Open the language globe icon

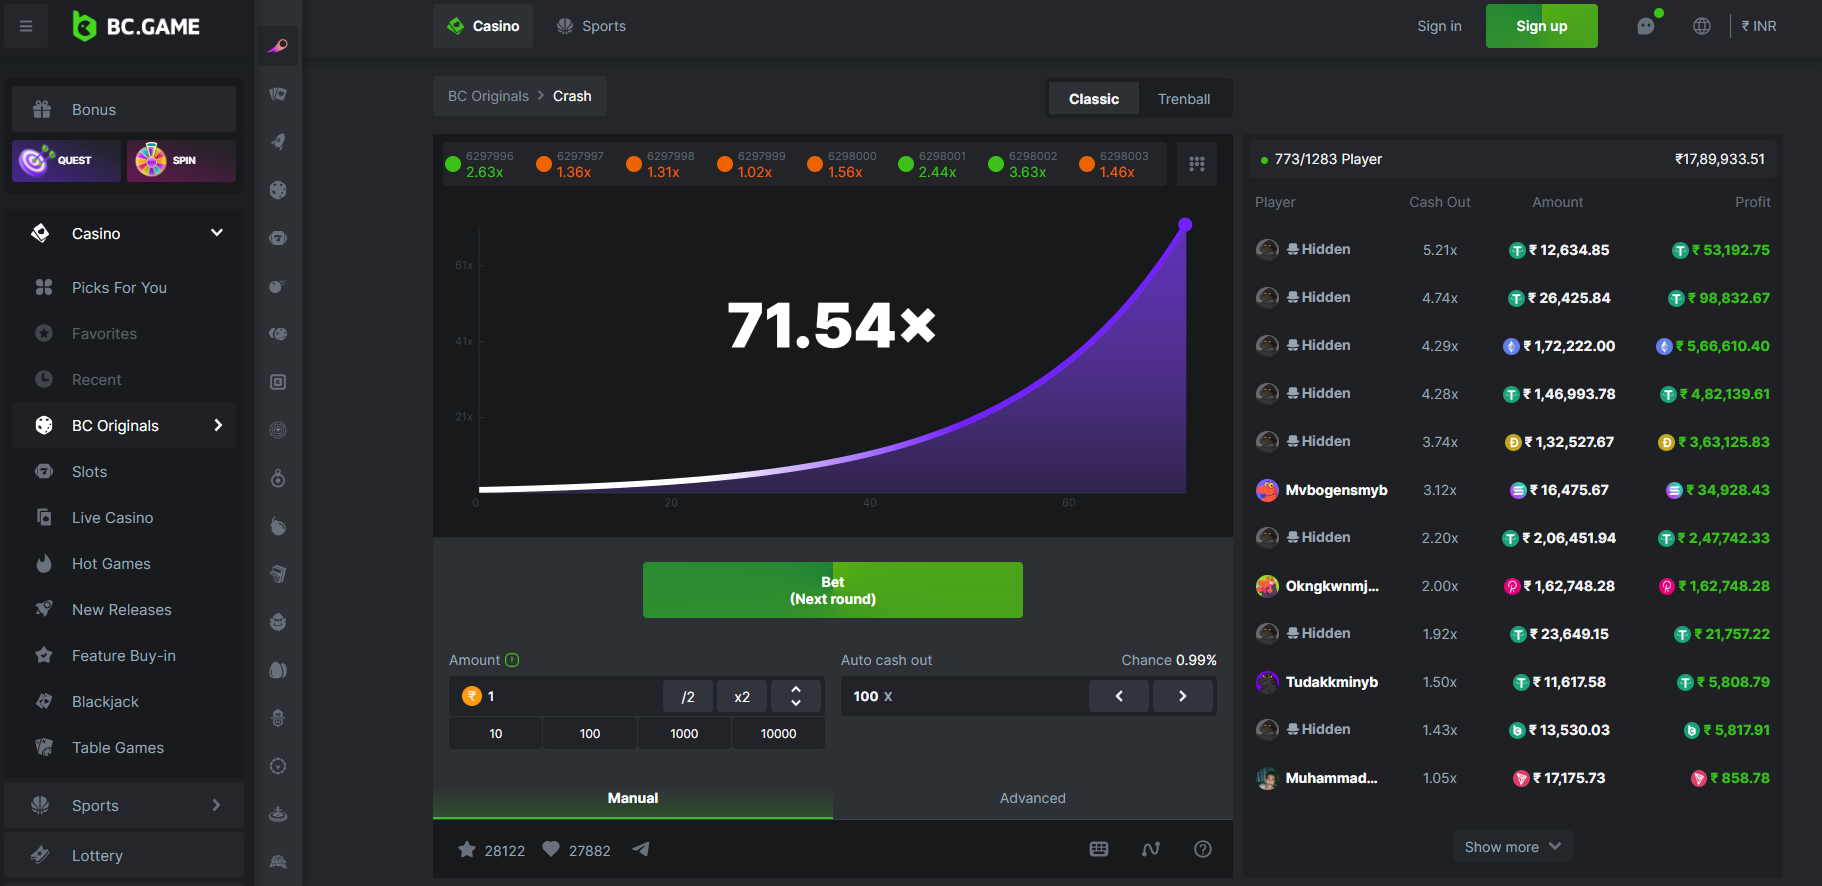click(x=1702, y=26)
